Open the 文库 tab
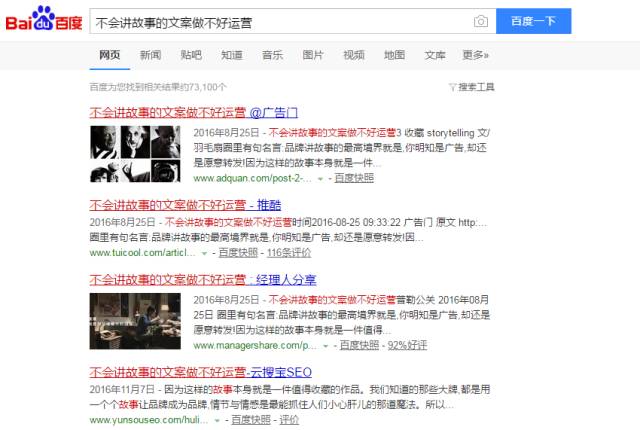 (435, 55)
